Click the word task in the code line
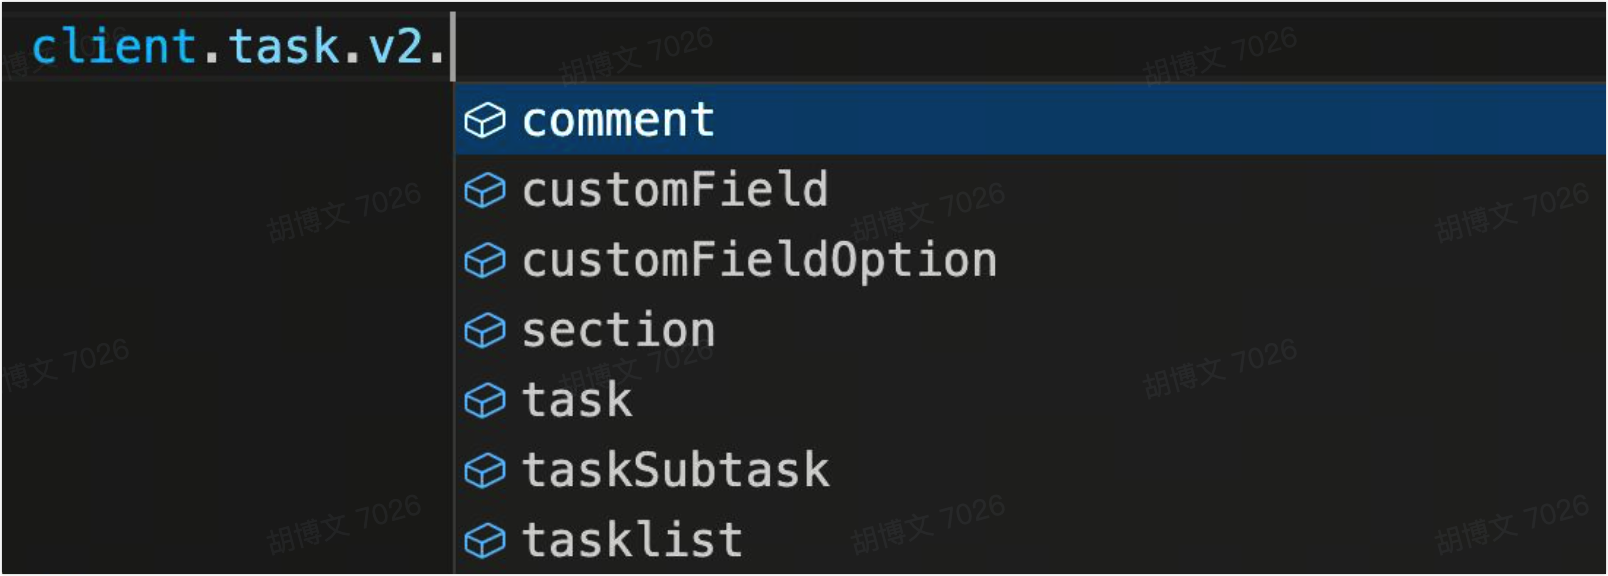 pyautogui.click(x=284, y=47)
